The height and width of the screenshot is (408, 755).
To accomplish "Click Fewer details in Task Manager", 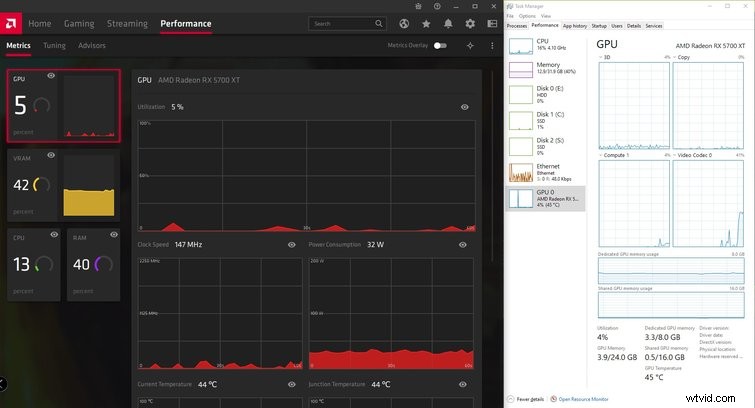I will click(530, 399).
